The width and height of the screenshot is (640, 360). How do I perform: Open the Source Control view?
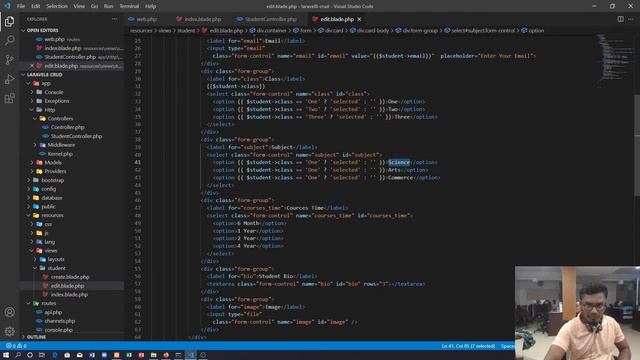(x=9, y=60)
